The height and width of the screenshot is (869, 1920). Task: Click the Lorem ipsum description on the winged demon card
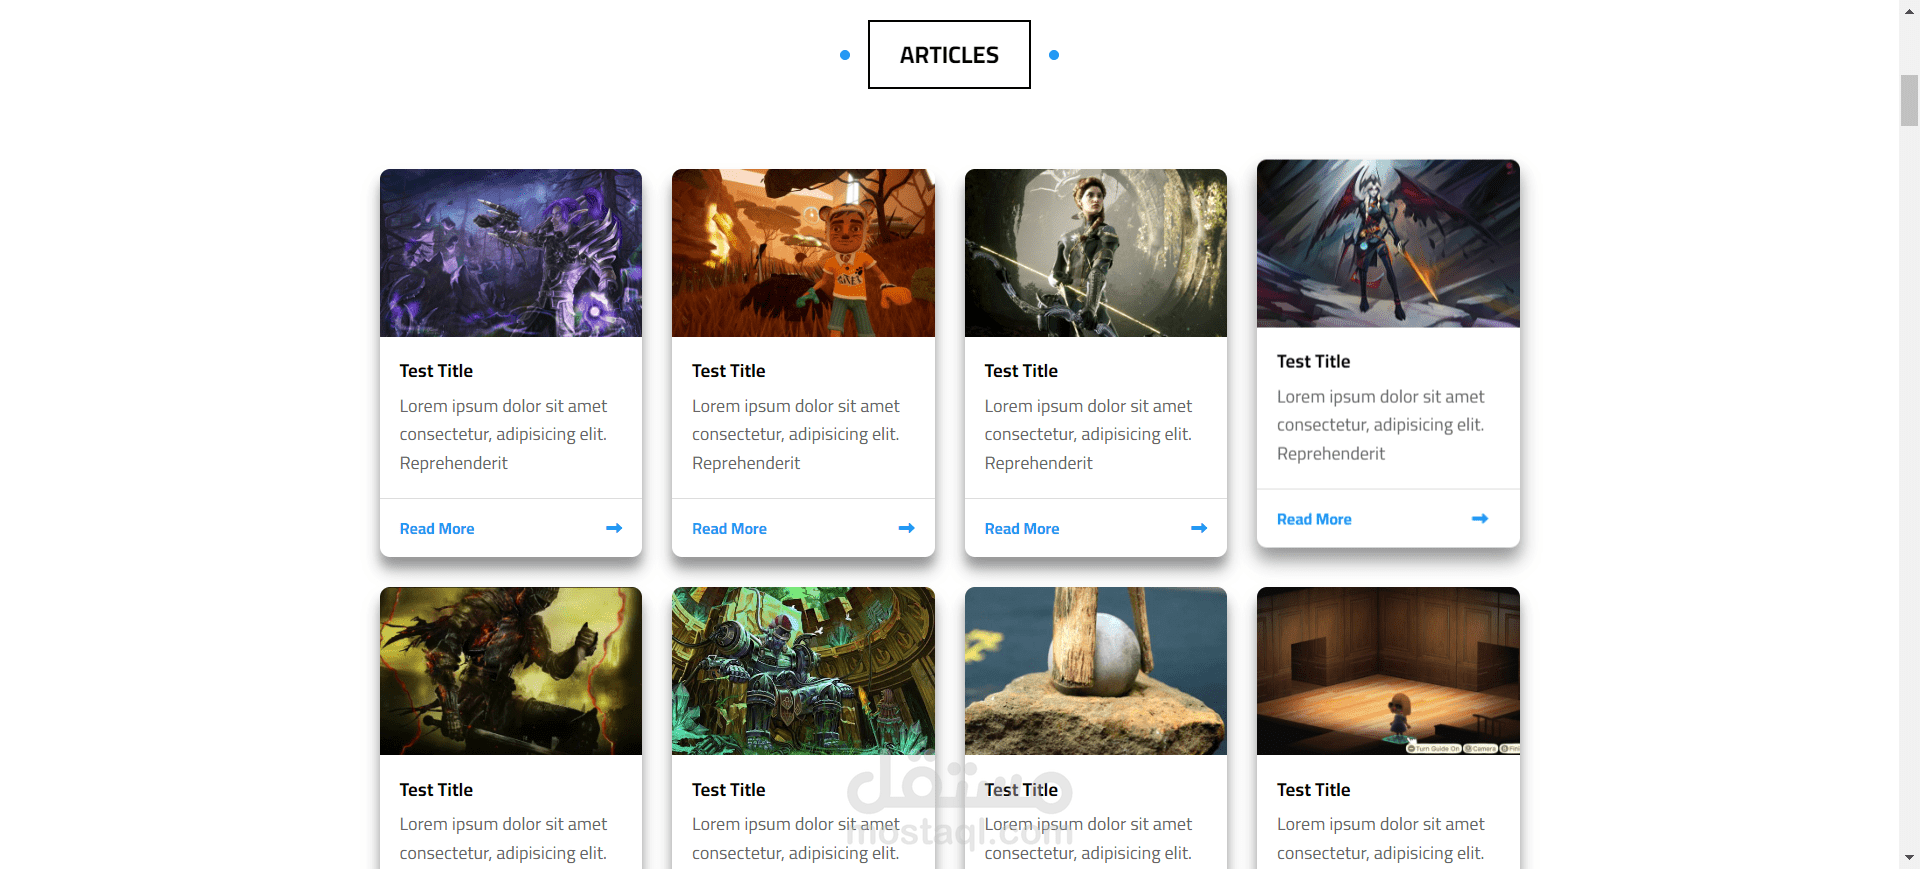(1381, 426)
